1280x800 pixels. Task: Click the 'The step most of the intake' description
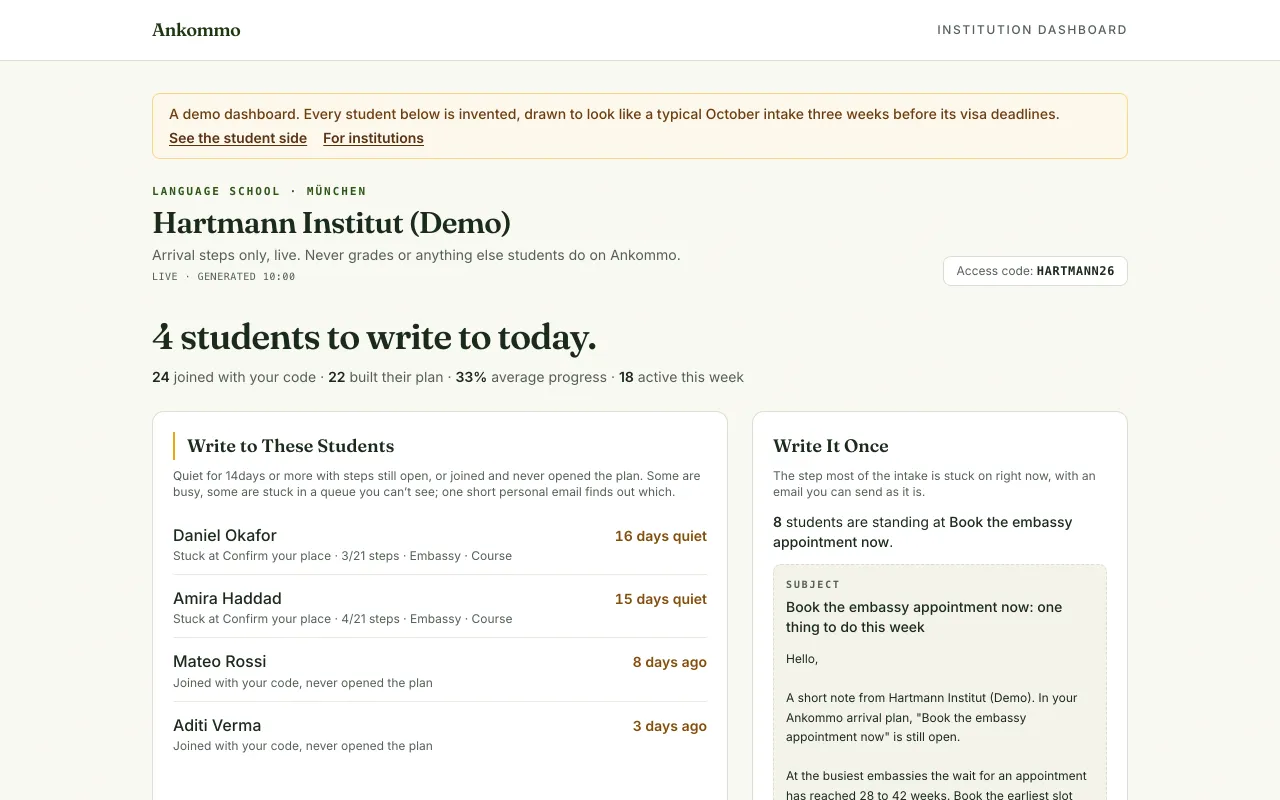point(934,484)
